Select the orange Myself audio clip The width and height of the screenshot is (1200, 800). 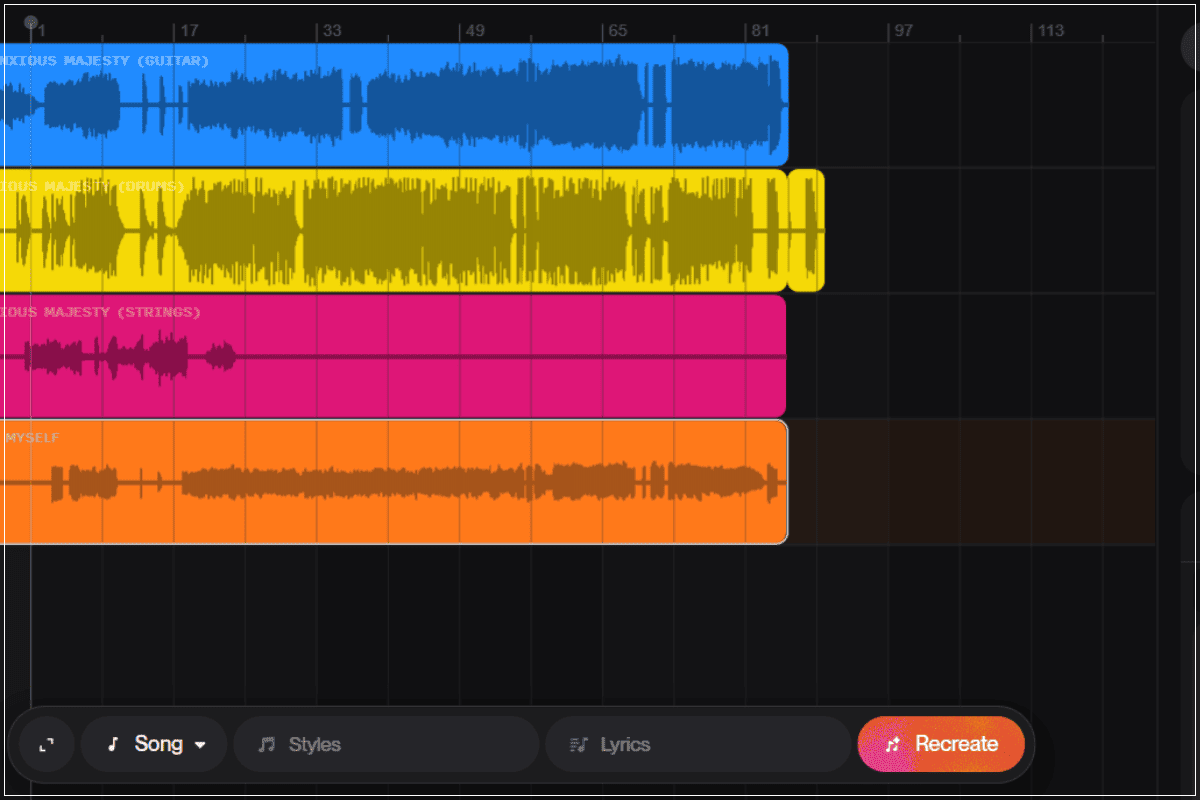[400, 482]
